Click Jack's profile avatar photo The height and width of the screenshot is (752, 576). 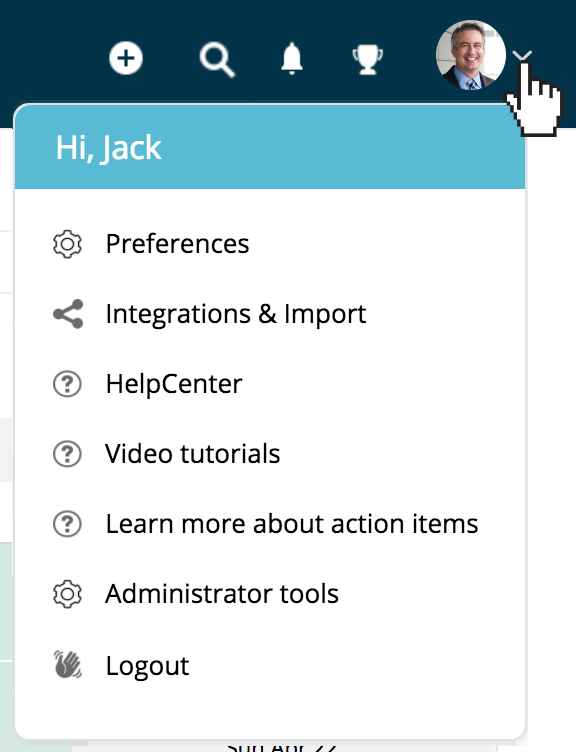470,55
